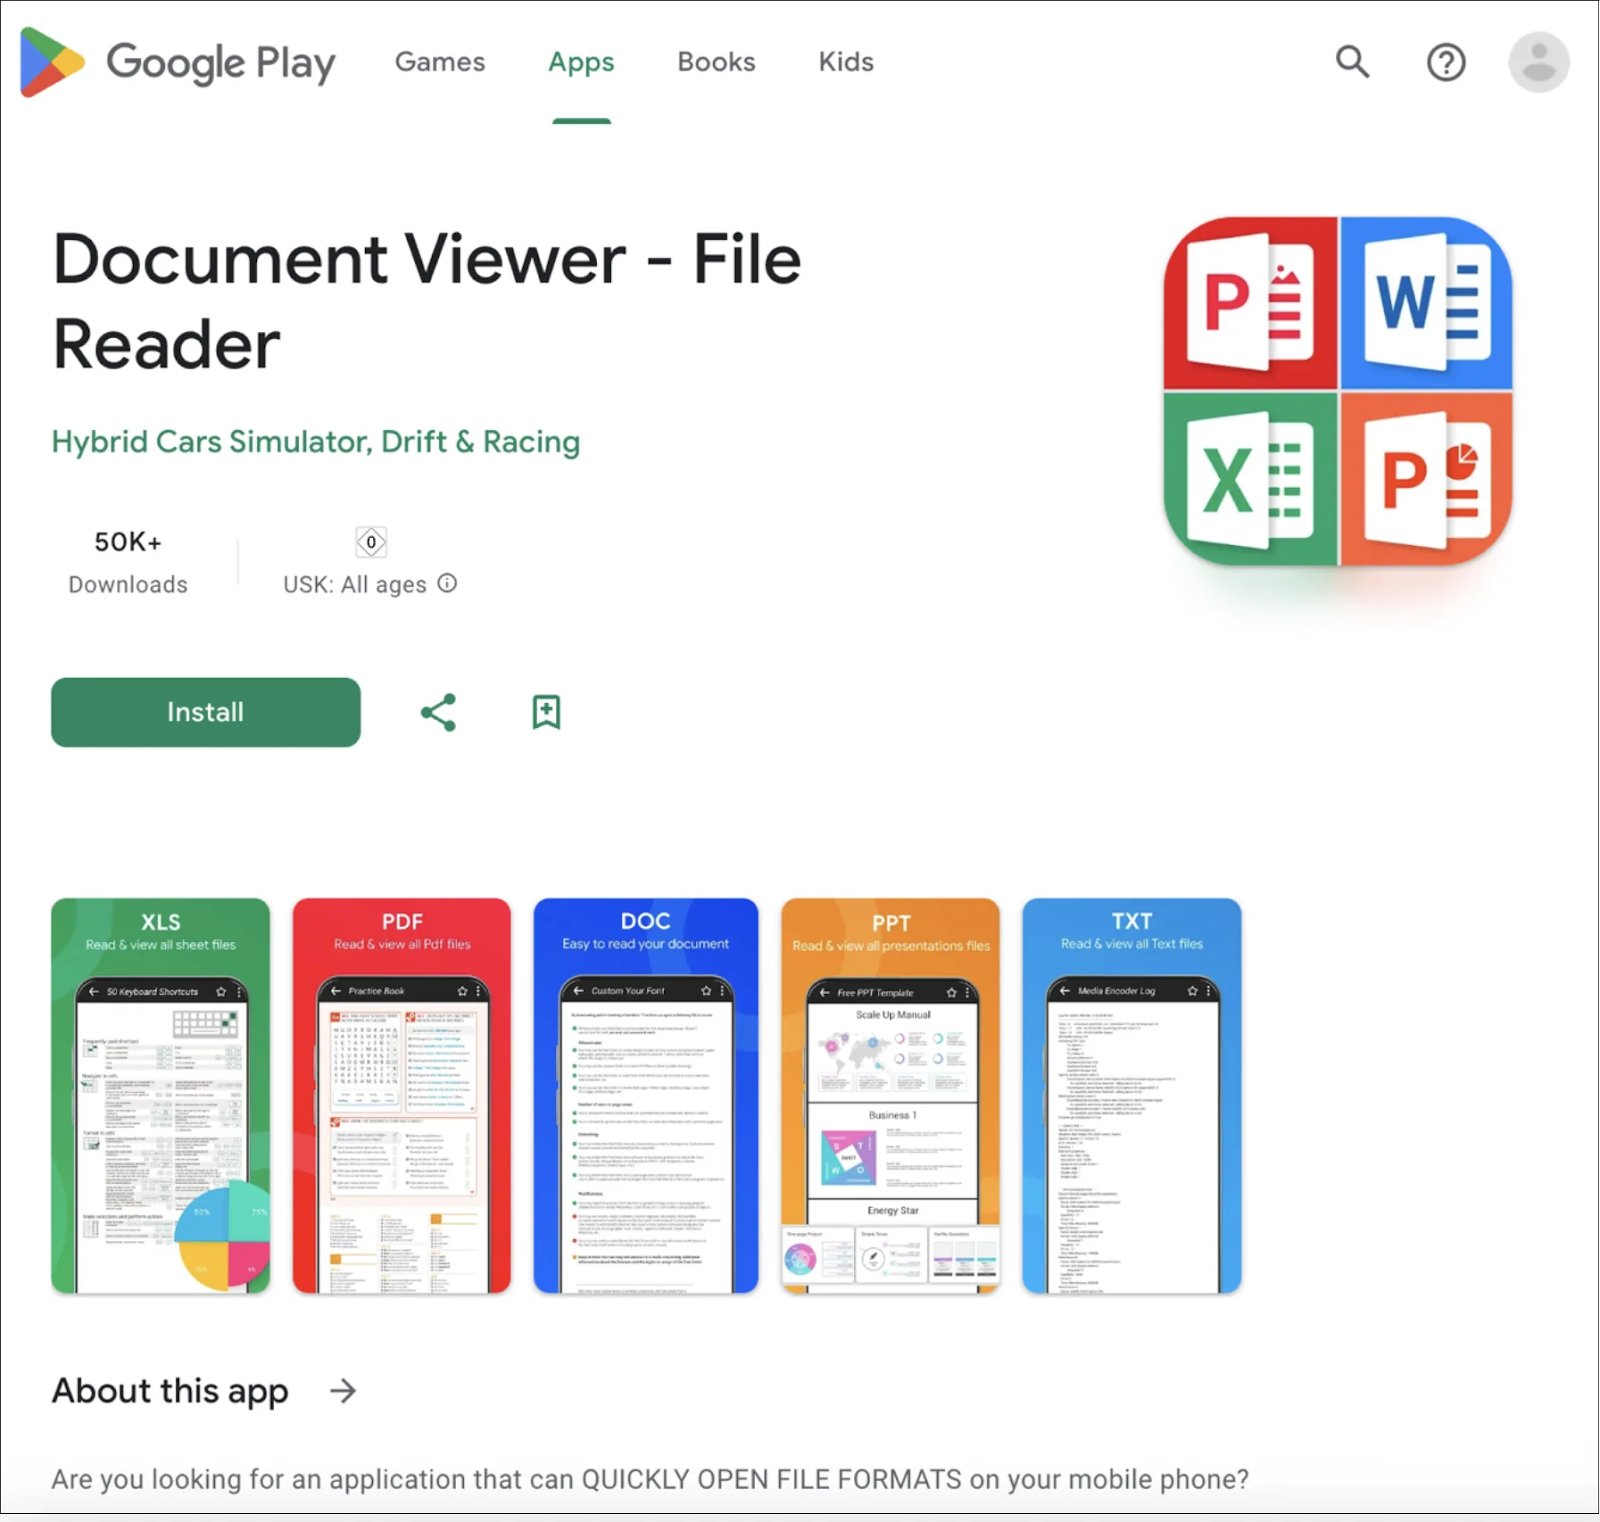Screen dimensions: 1600x1522
Task: Open the PPT screenshot thumbnail
Action: click(x=891, y=1096)
